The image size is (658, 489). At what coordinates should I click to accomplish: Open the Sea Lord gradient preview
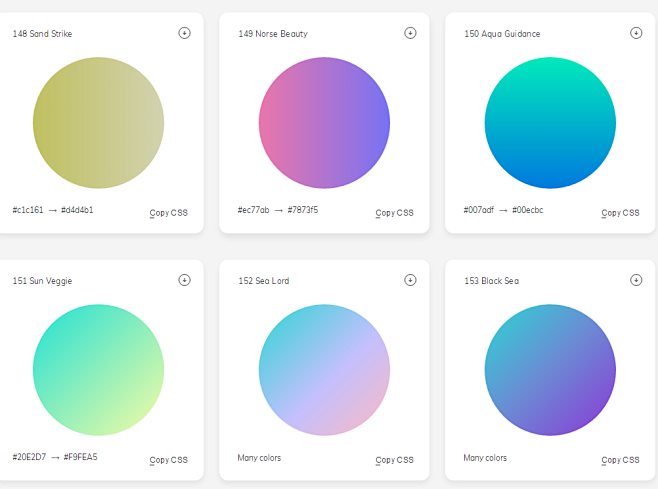coord(324,370)
